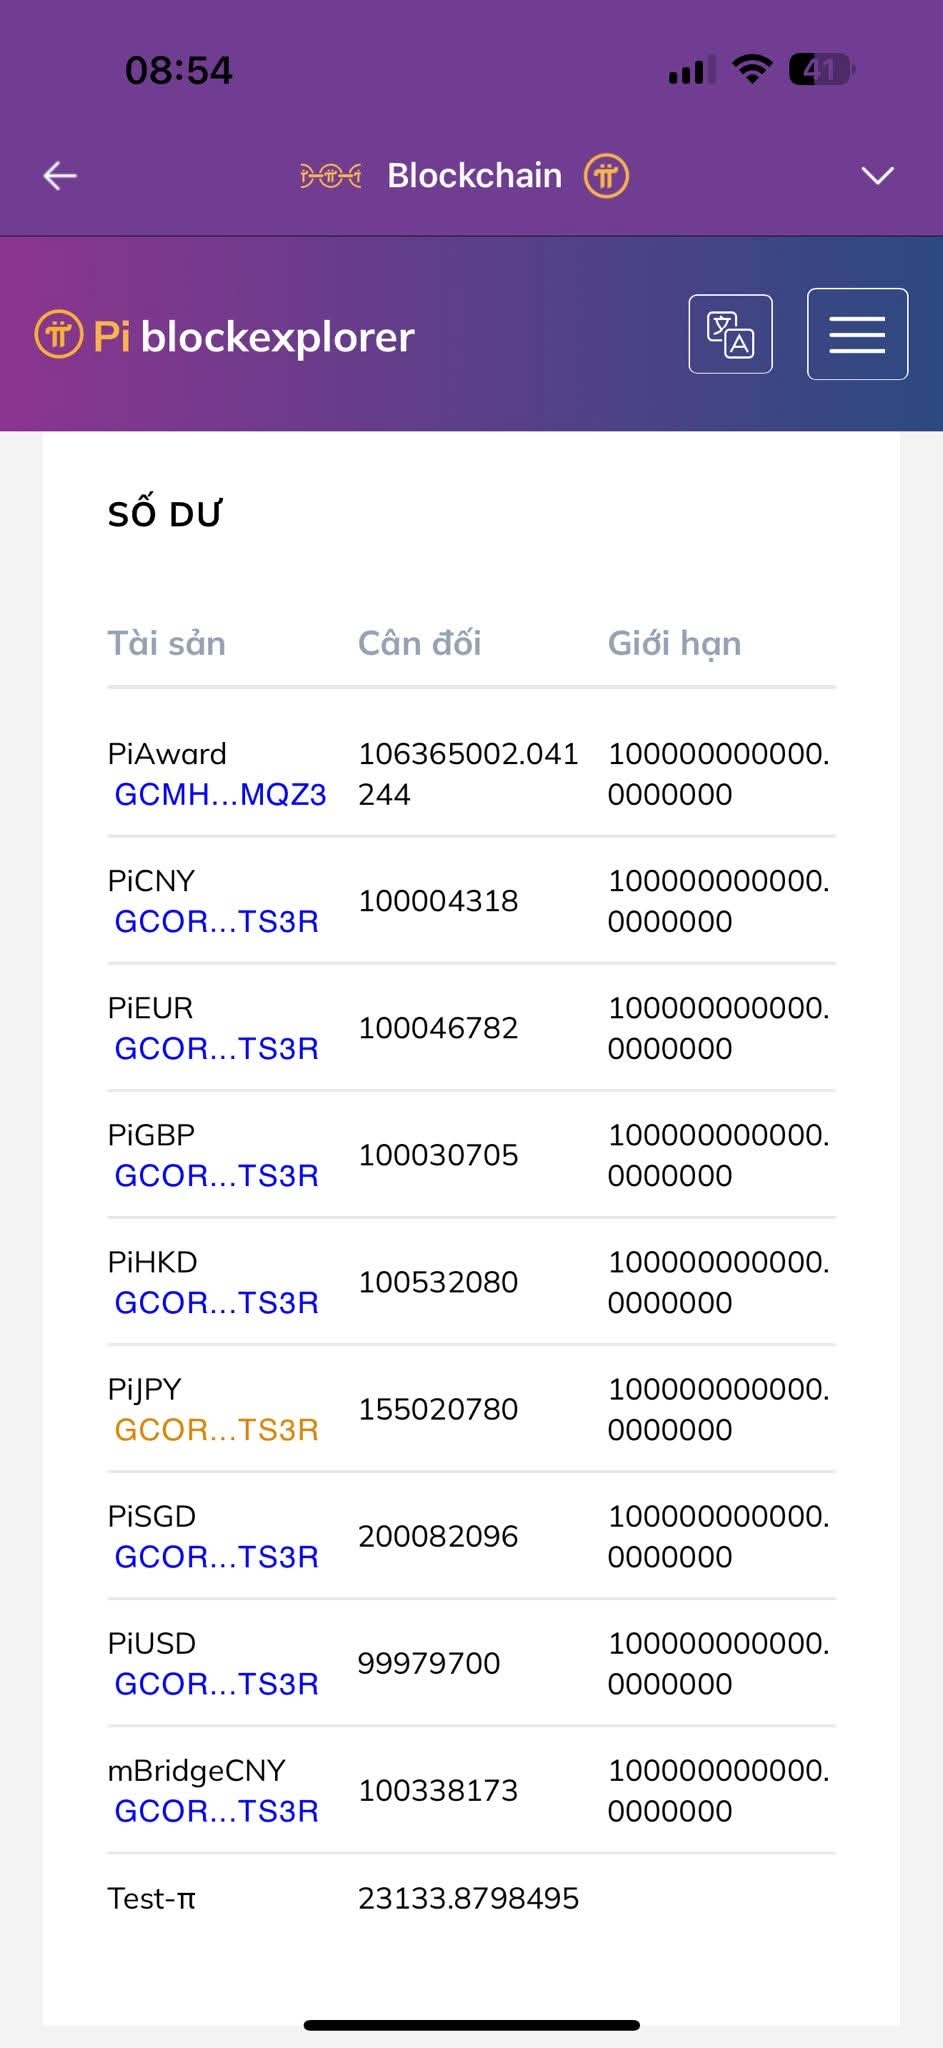
Task: Open PiAward issuer GCMH...MQZ3 link
Action: 220,794
